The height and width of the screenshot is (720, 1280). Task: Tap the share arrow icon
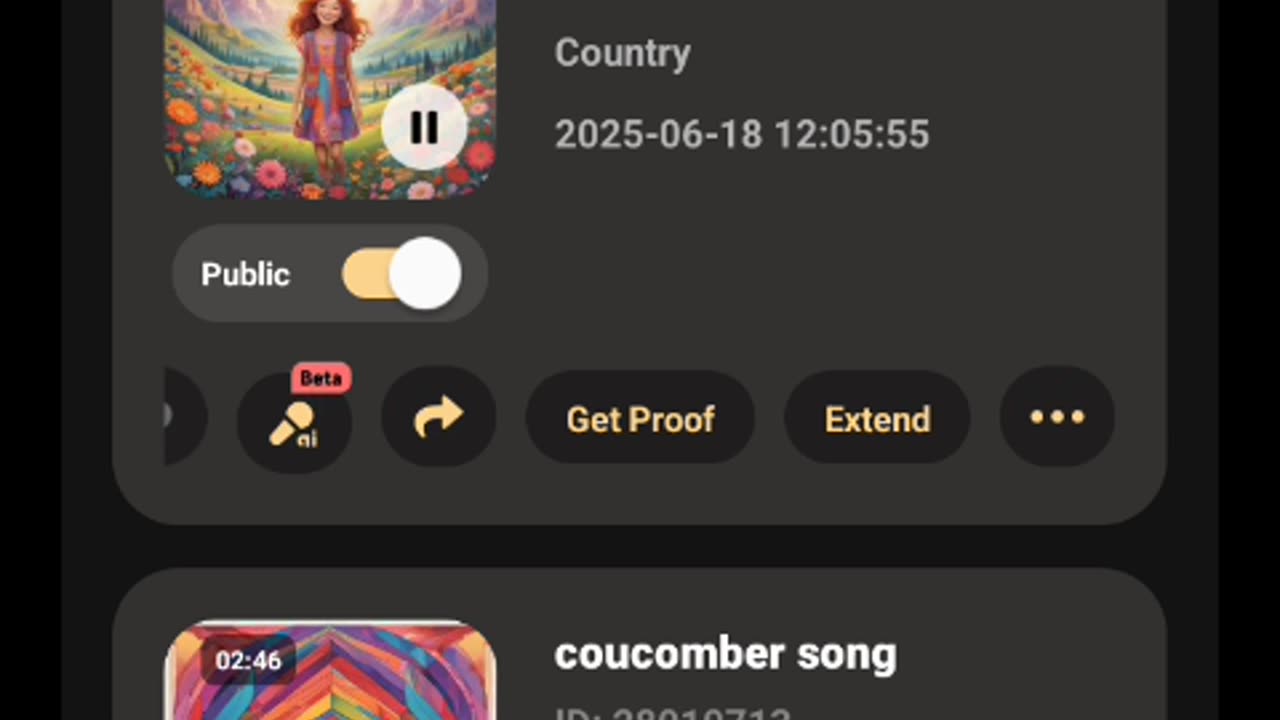tap(438, 417)
